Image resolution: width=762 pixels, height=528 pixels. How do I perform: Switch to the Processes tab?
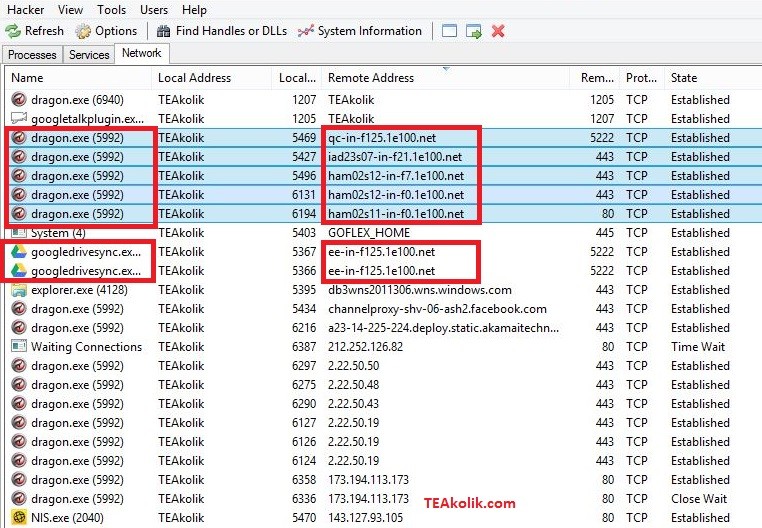33,54
